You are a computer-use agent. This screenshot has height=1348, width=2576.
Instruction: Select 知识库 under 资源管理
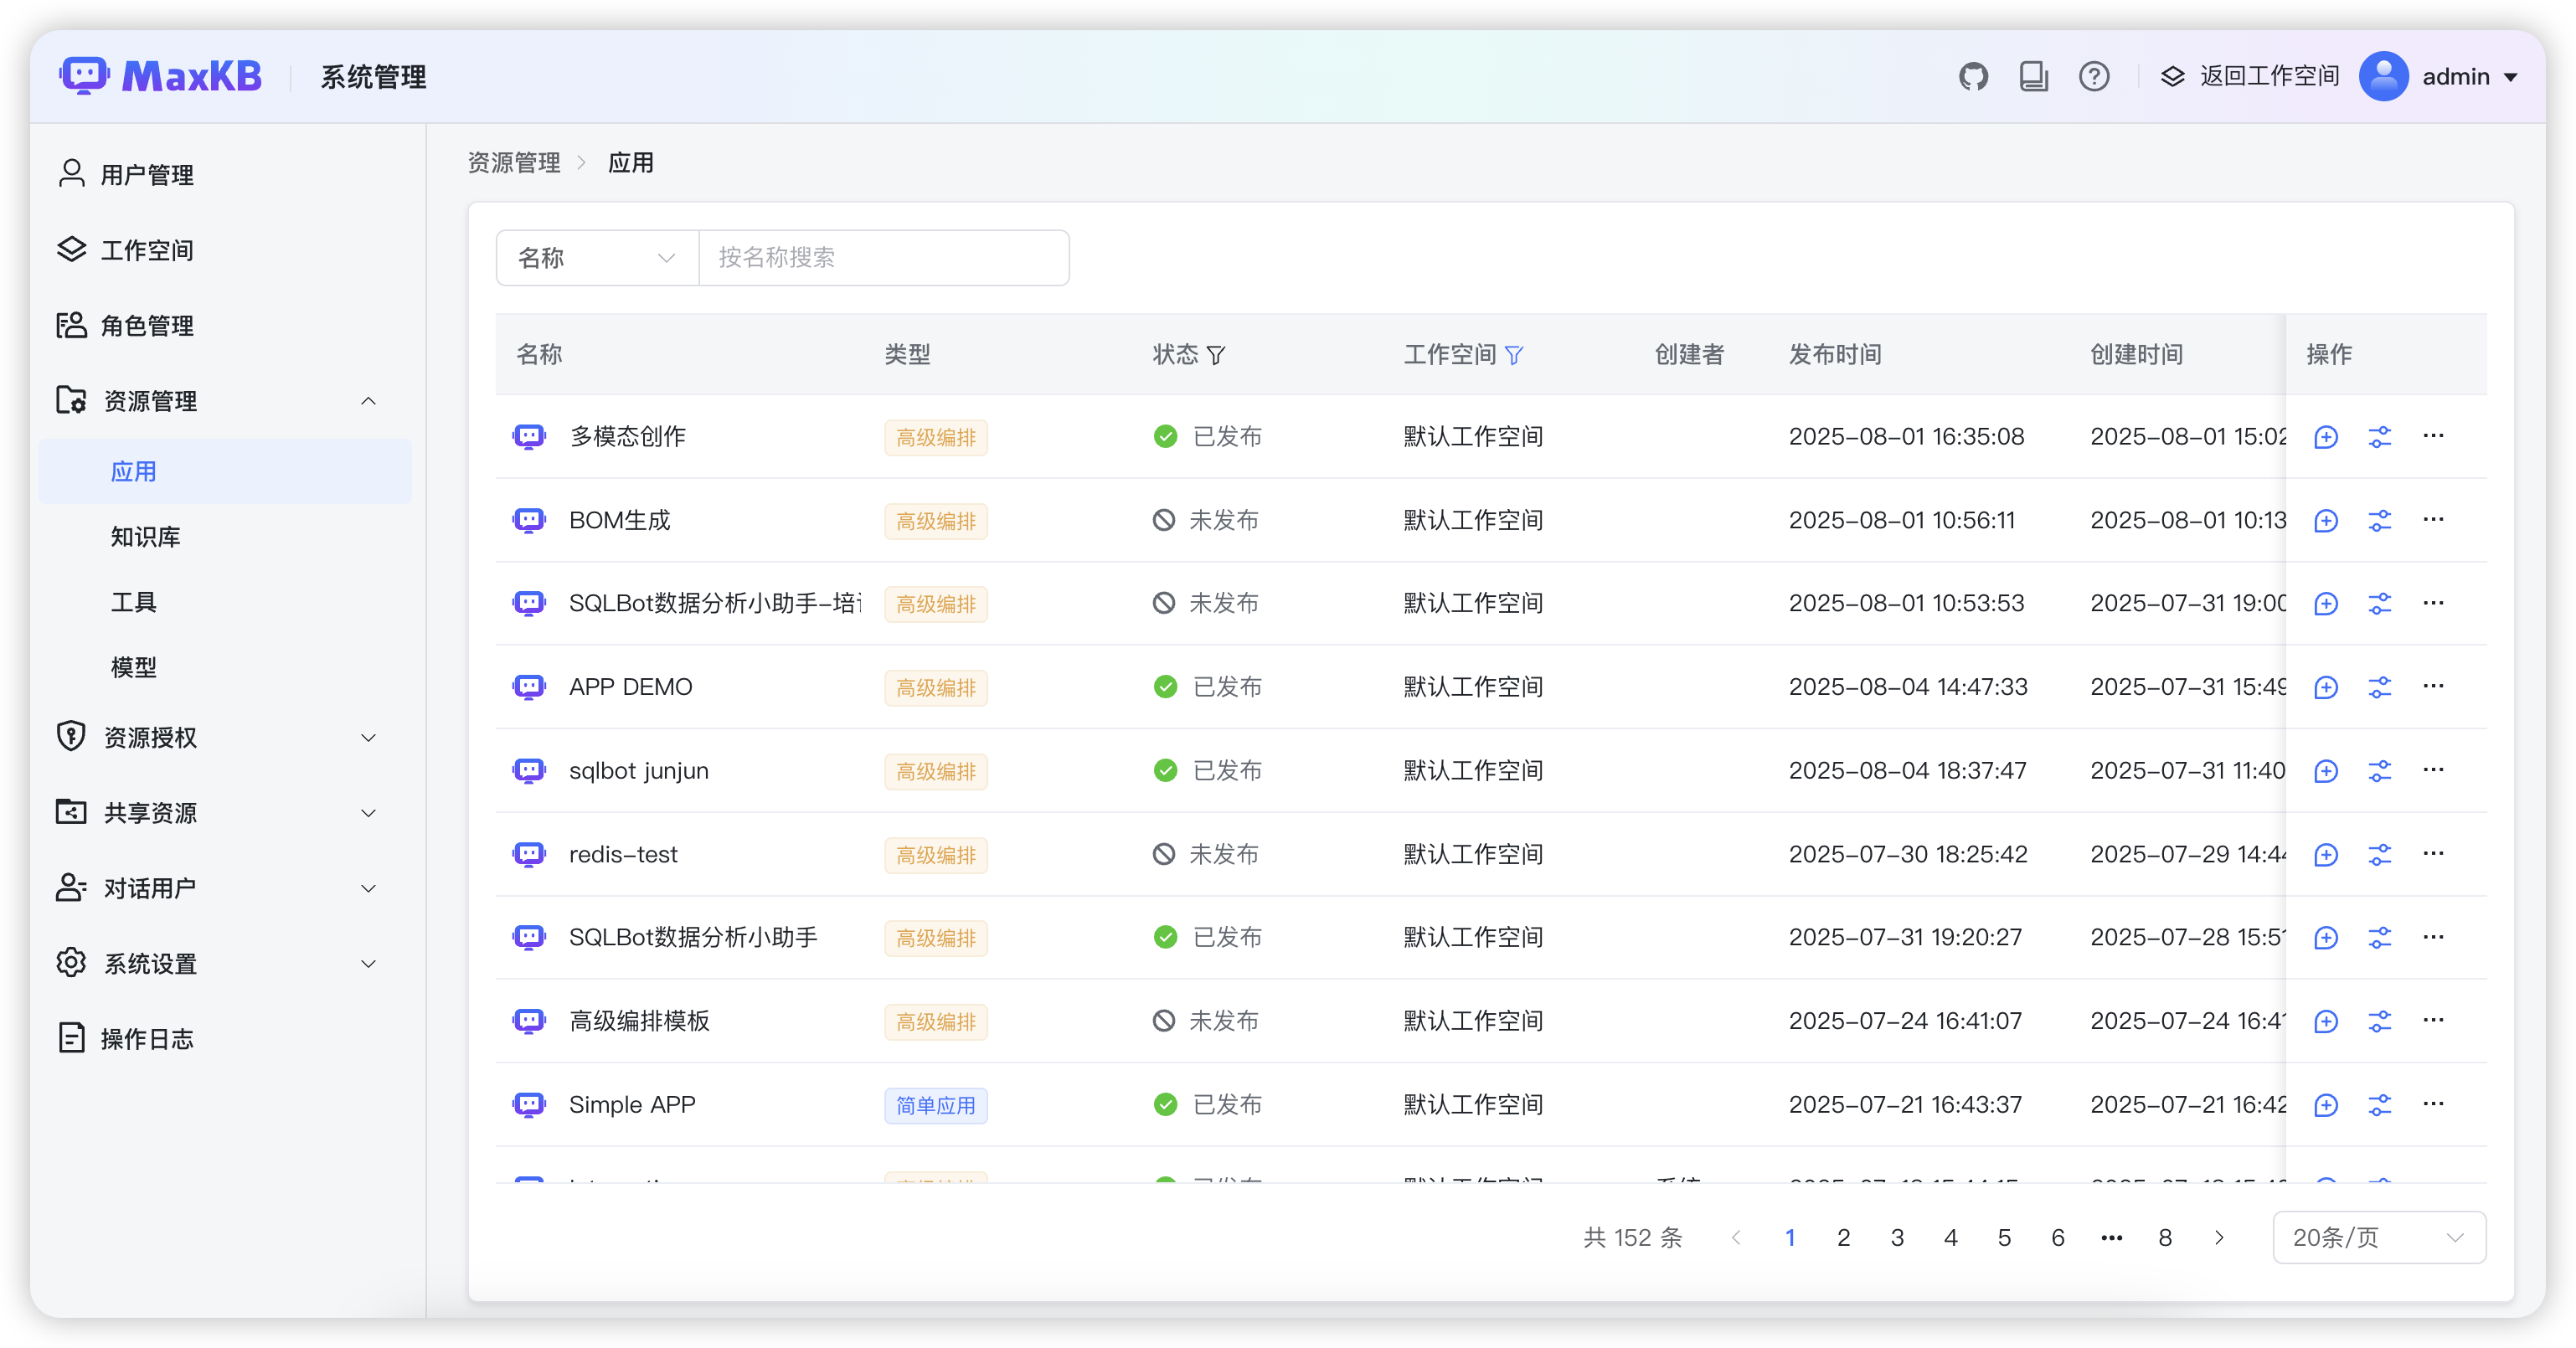click(x=225, y=537)
